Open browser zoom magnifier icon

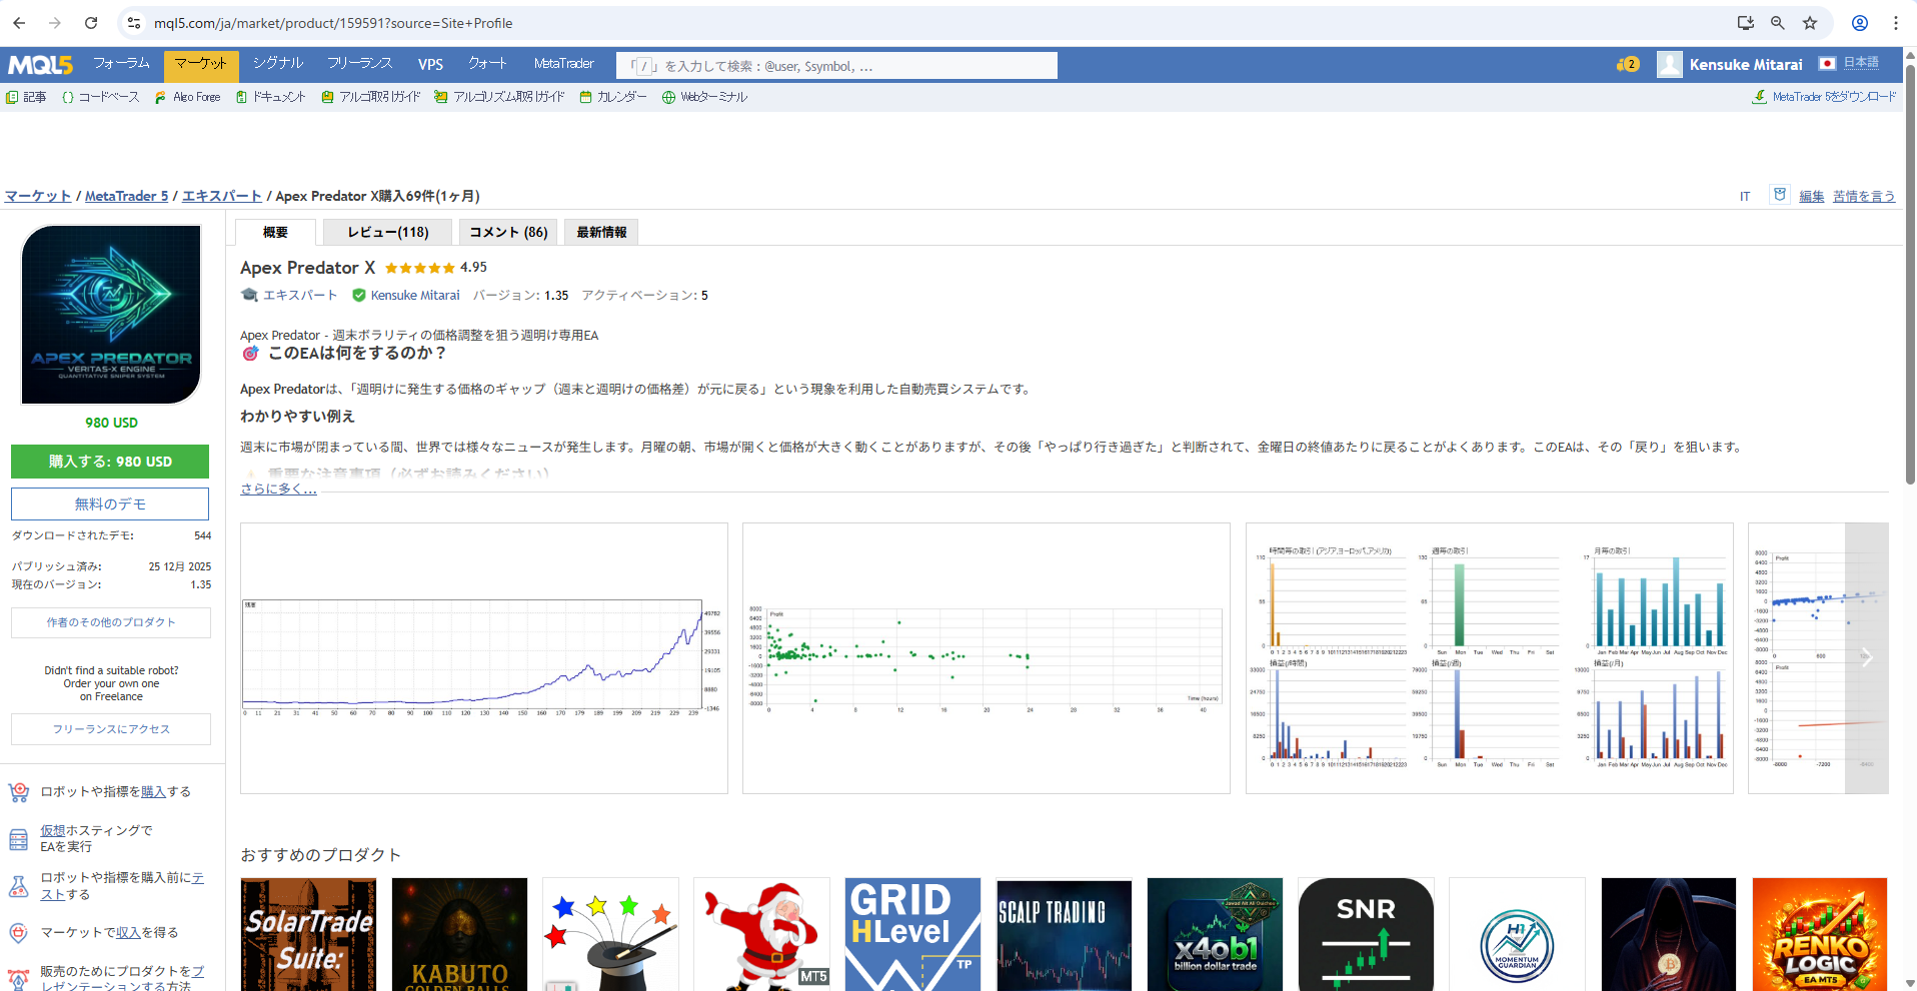coord(1777,23)
